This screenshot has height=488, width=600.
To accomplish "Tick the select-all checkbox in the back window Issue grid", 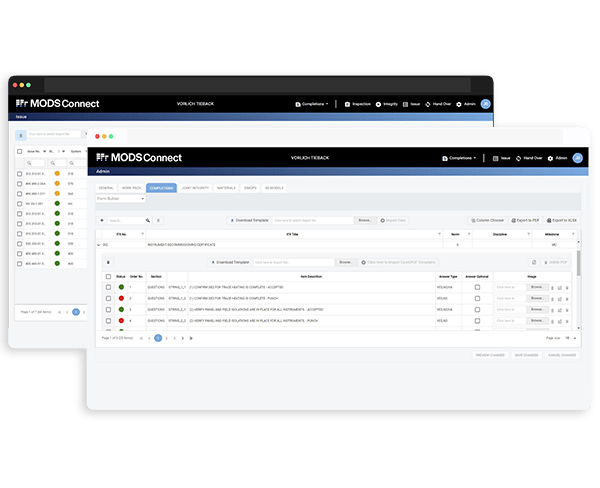I will pos(20,152).
